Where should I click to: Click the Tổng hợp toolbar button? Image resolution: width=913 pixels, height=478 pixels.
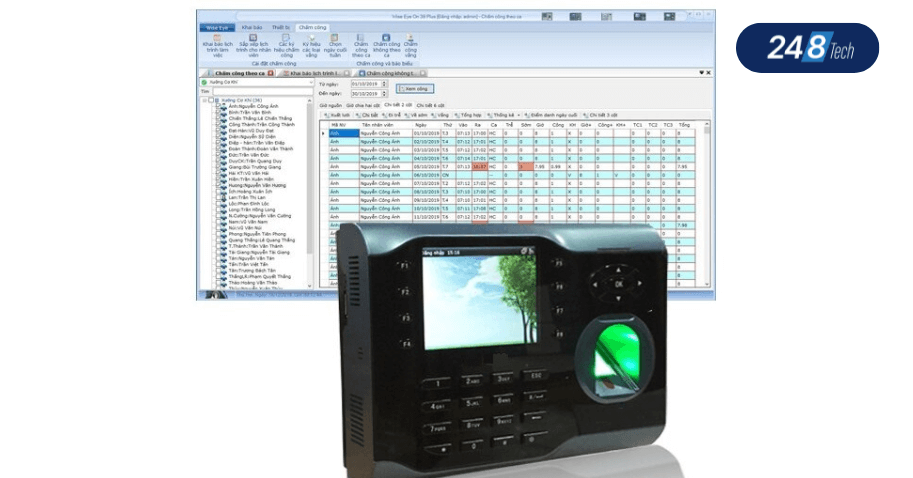(468, 115)
